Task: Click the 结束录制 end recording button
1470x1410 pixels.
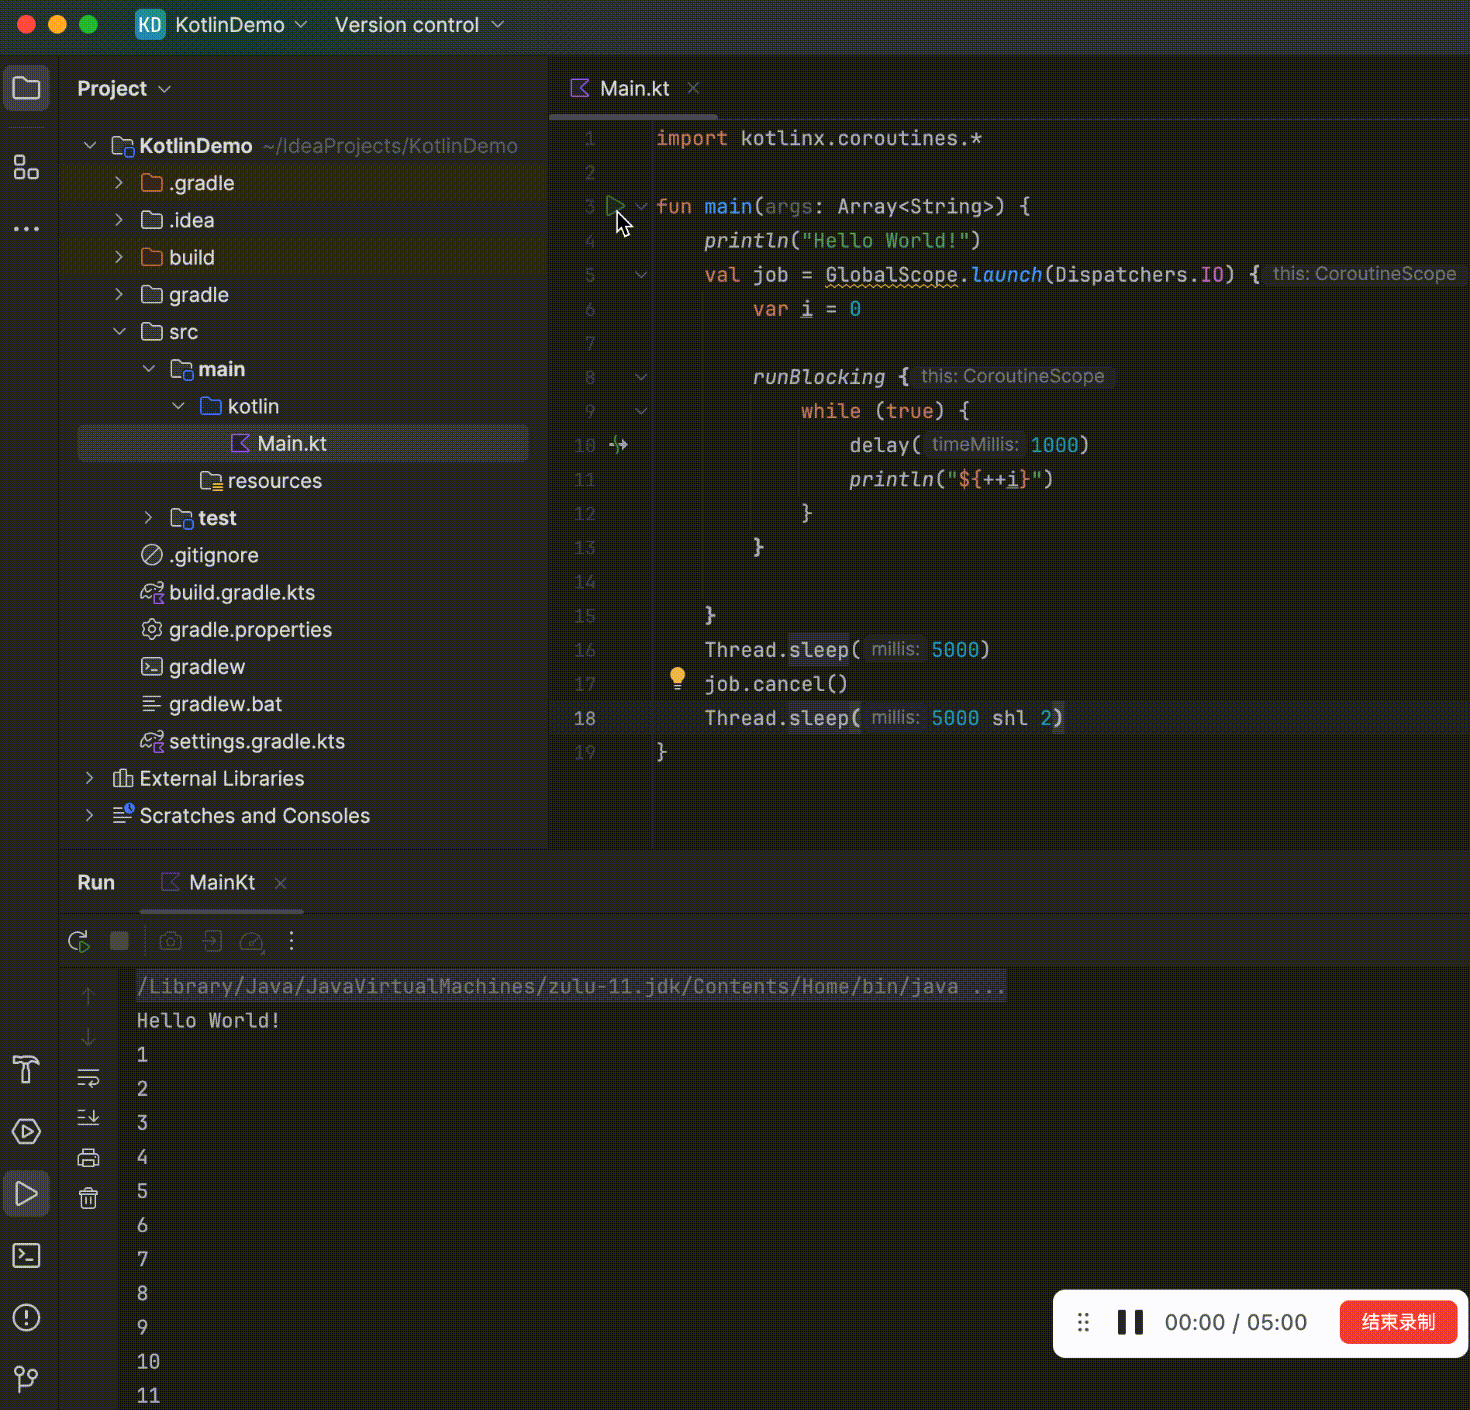Action: click(1398, 1322)
